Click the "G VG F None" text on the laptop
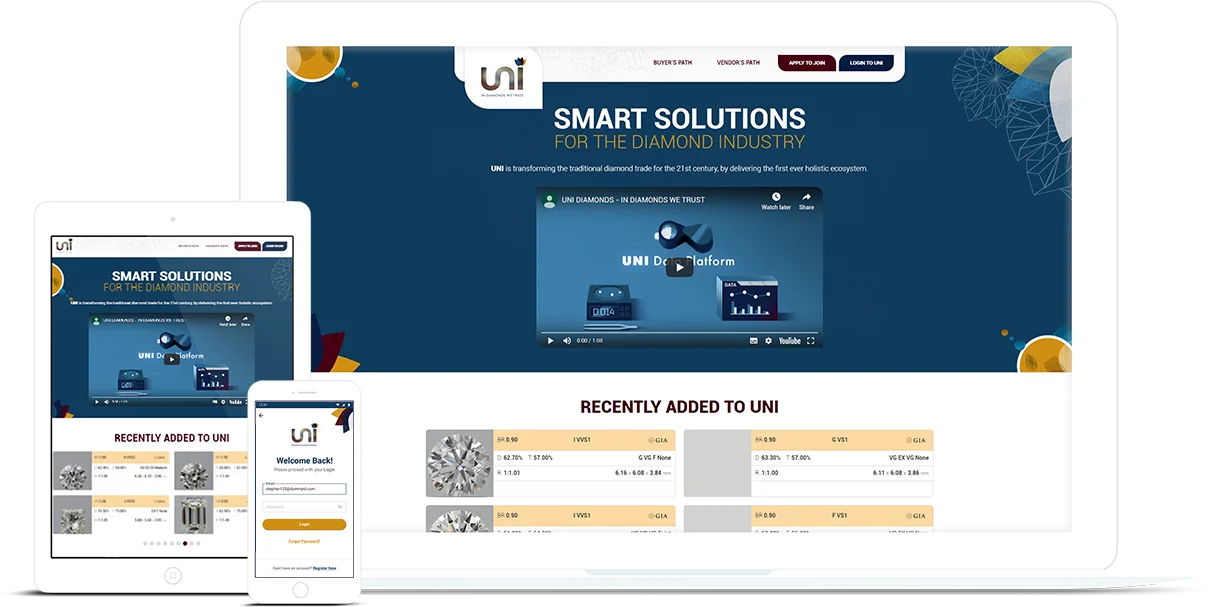The width and height of the screenshot is (1218, 607). click(655, 457)
